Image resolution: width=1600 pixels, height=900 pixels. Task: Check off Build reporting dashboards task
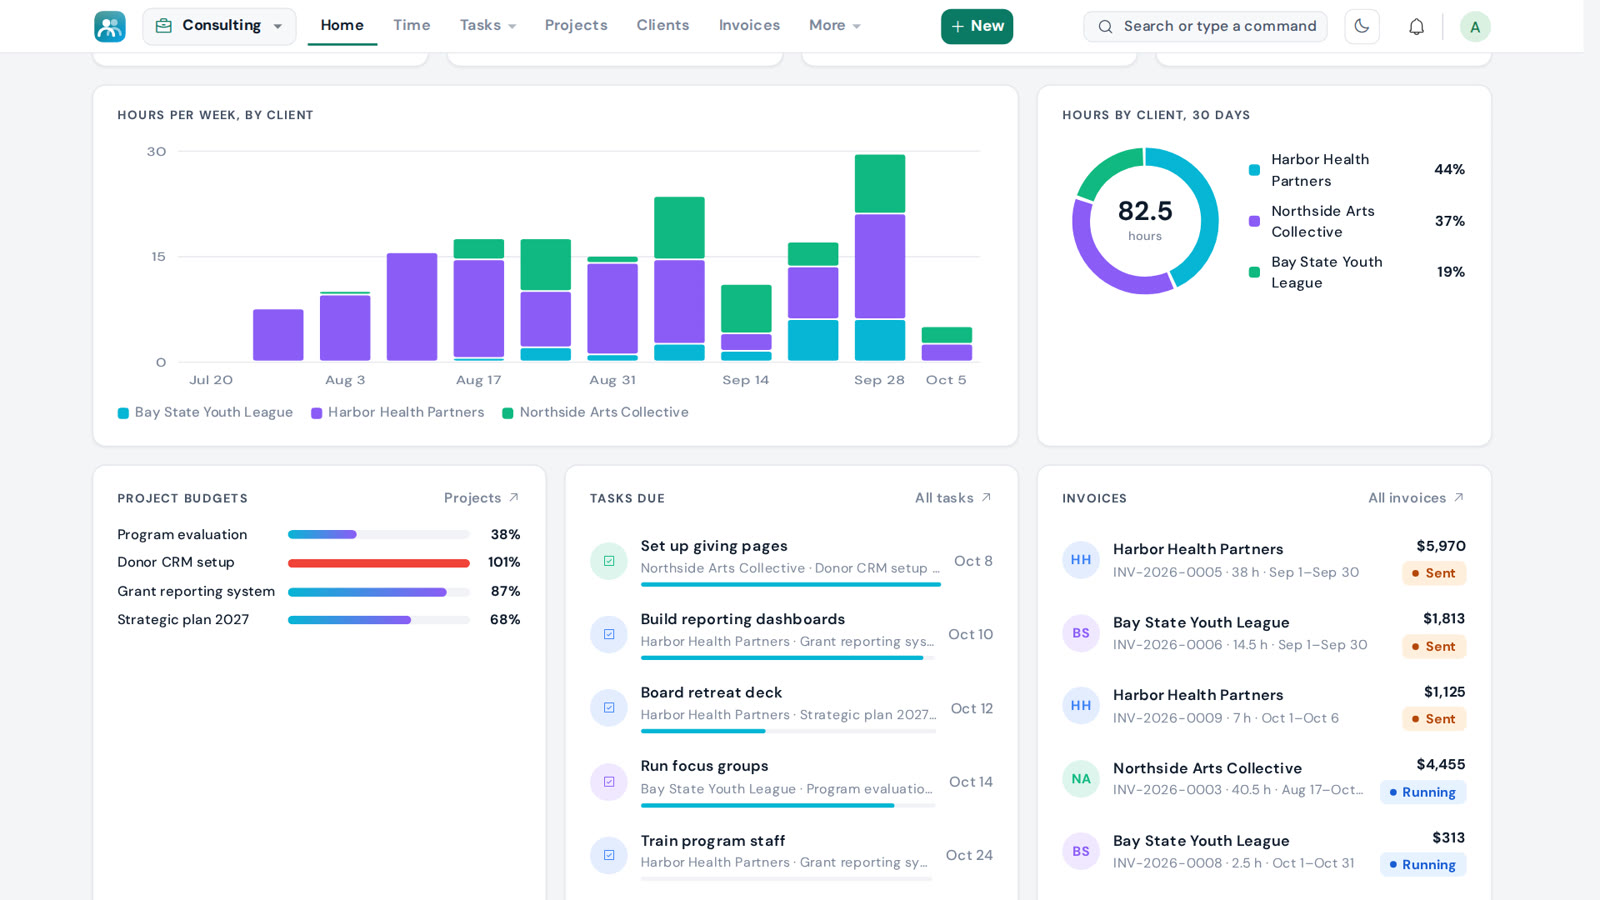pyautogui.click(x=609, y=634)
